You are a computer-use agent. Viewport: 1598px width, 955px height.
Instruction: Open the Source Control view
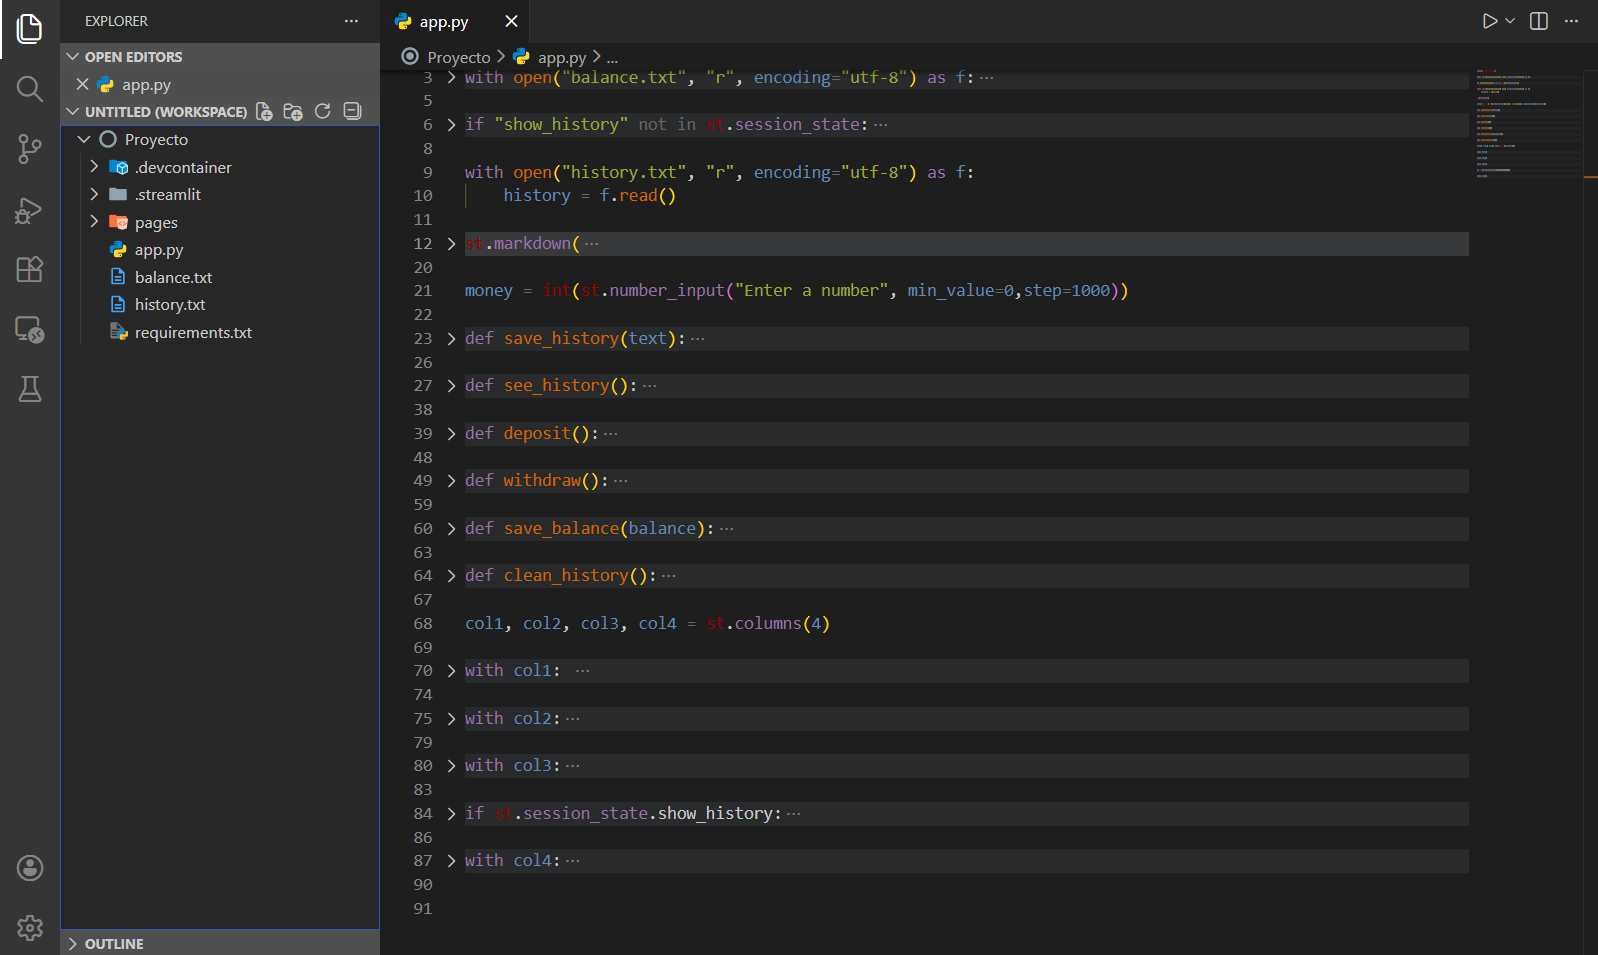point(30,149)
